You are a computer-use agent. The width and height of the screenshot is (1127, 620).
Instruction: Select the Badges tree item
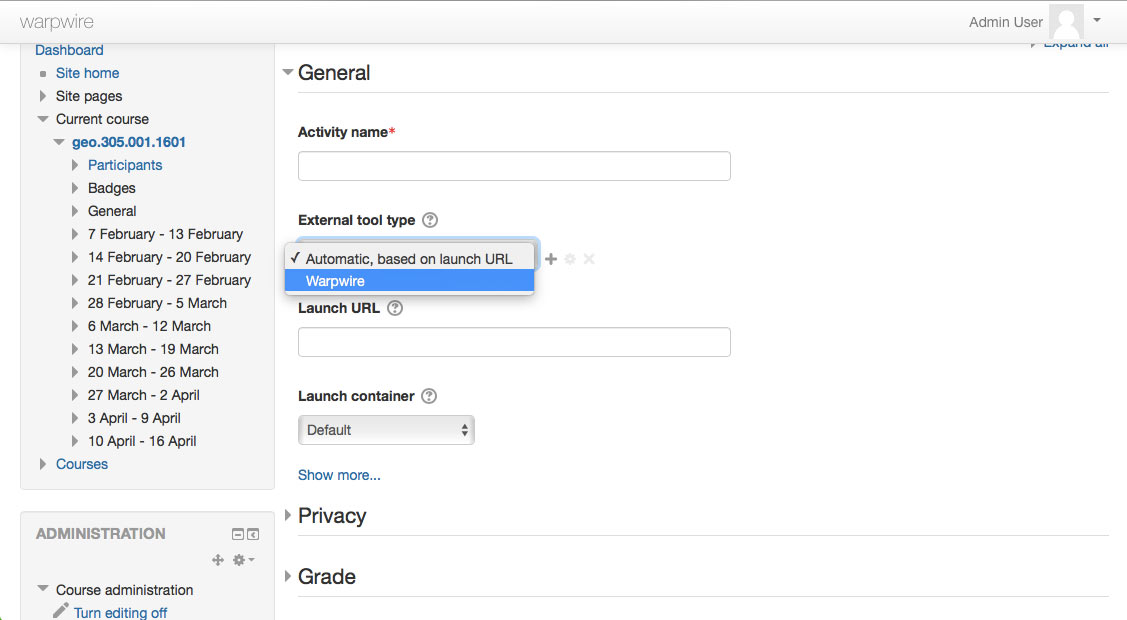(111, 188)
